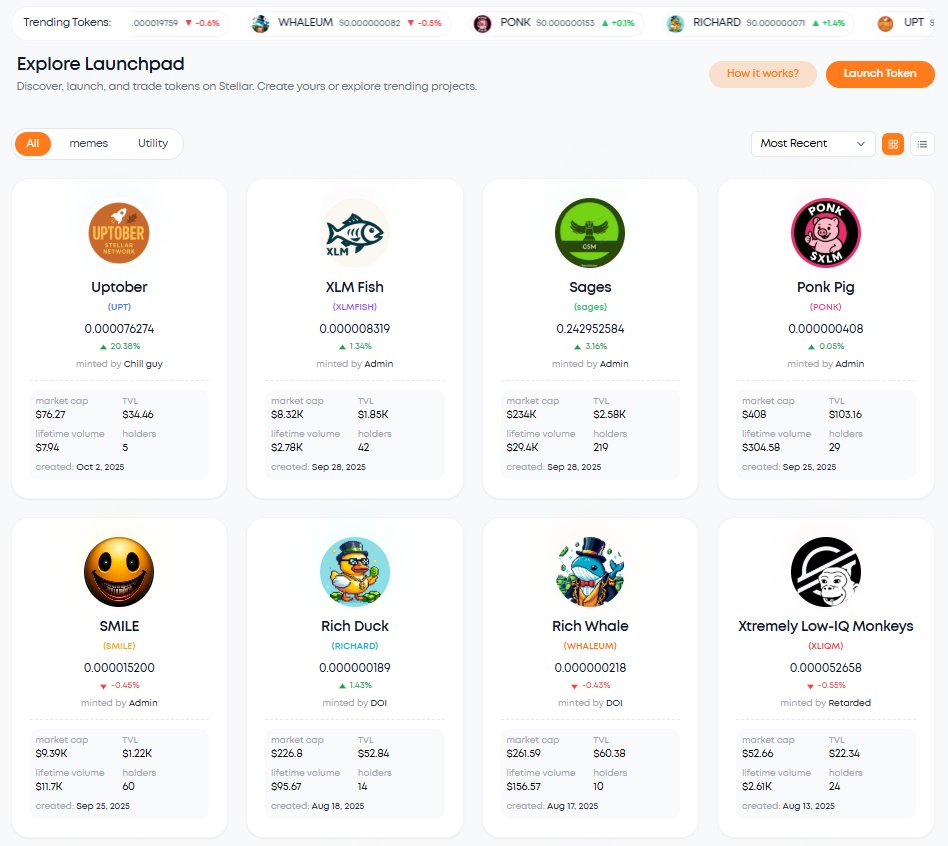Viewport: 948px width, 846px height.
Task: Select the All filter tab
Action: tap(32, 143)
